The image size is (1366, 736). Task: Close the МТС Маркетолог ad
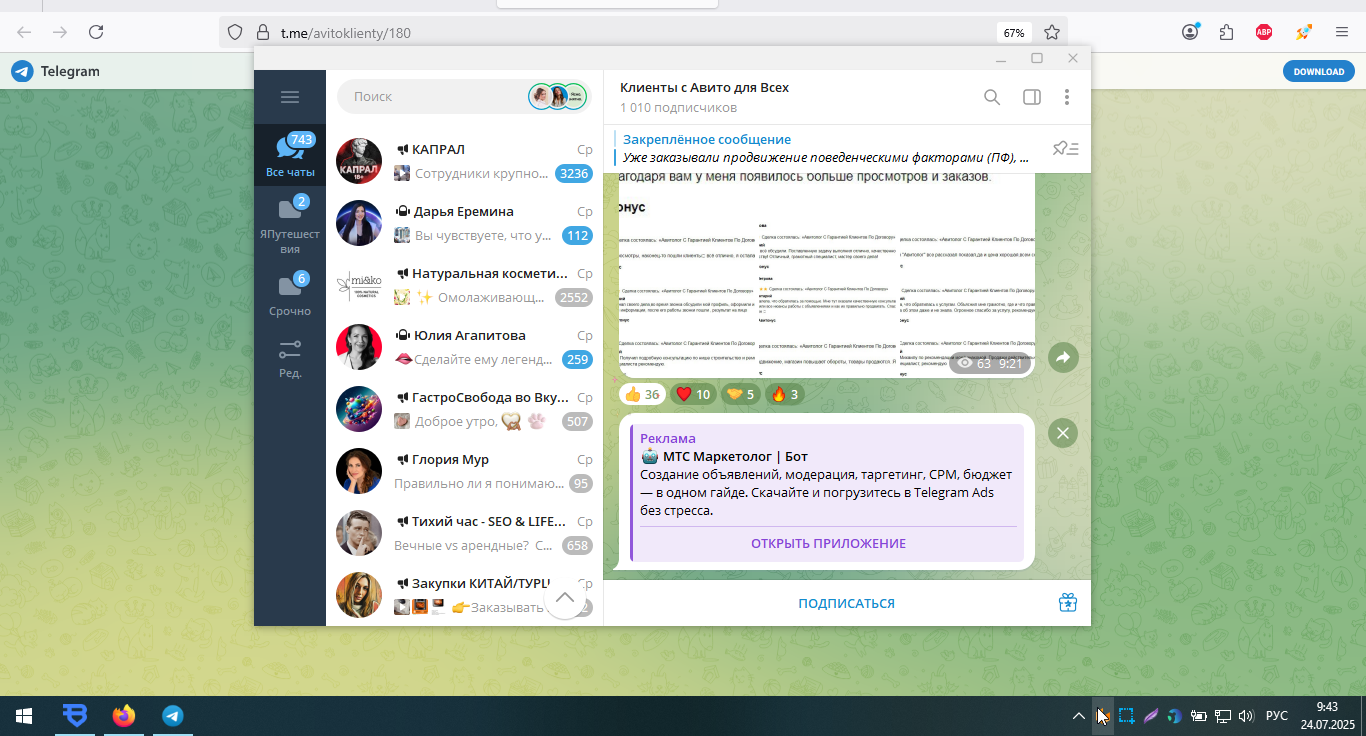tap(1063, 433)
